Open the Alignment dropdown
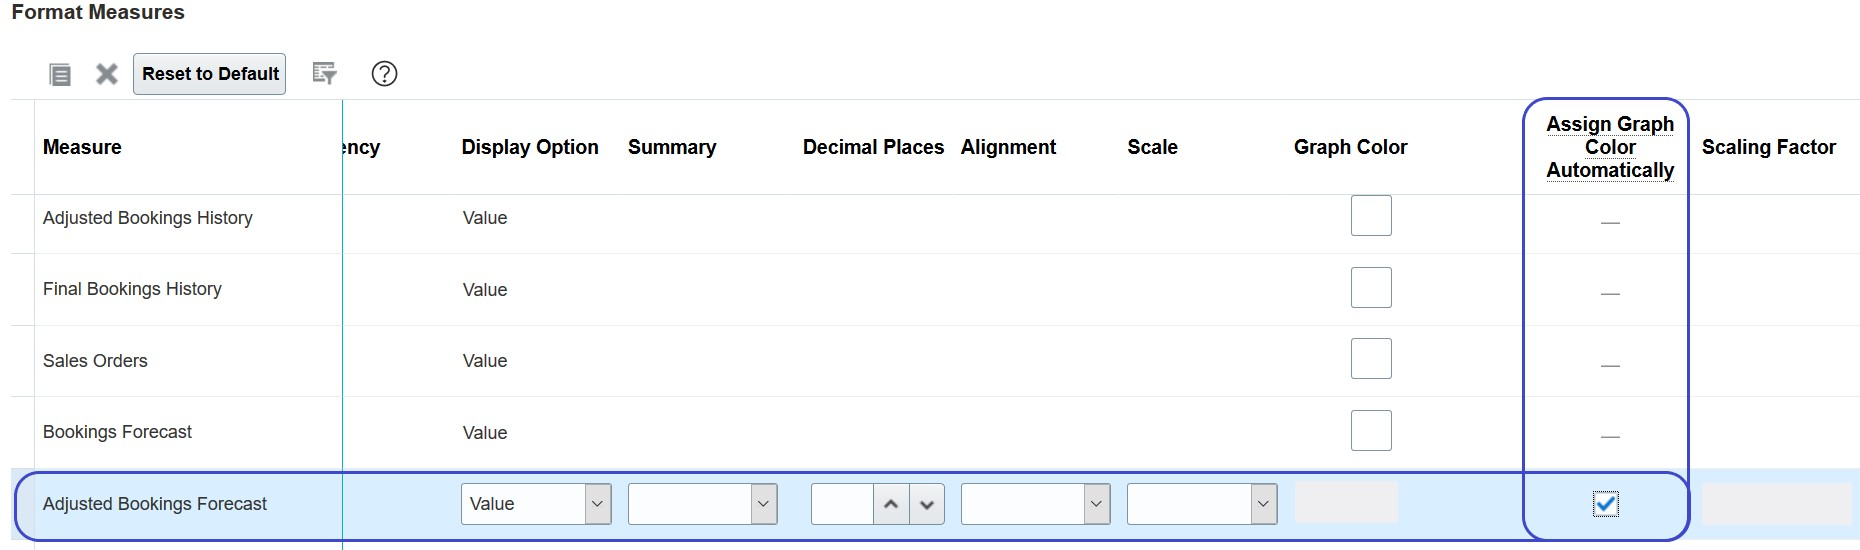Viewport: 1860px width, 550px height. point(1096,504)
